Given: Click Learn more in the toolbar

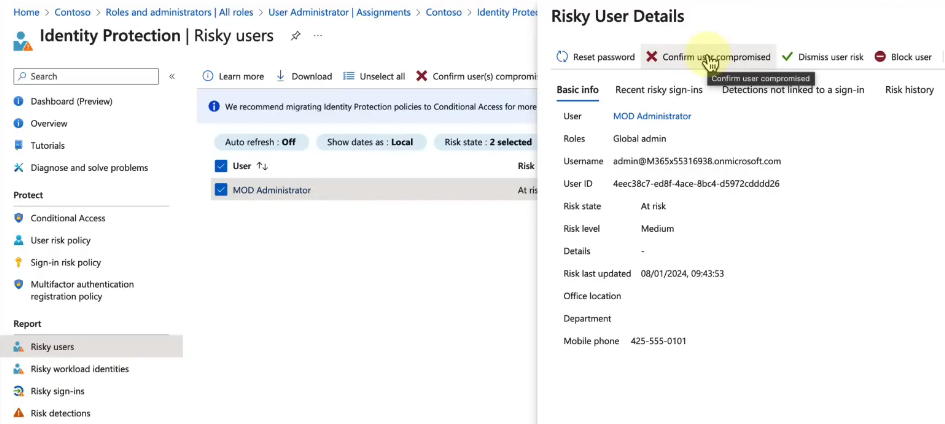Looking at the screenshot, I should pyautogui.click(x=233, y=76).
